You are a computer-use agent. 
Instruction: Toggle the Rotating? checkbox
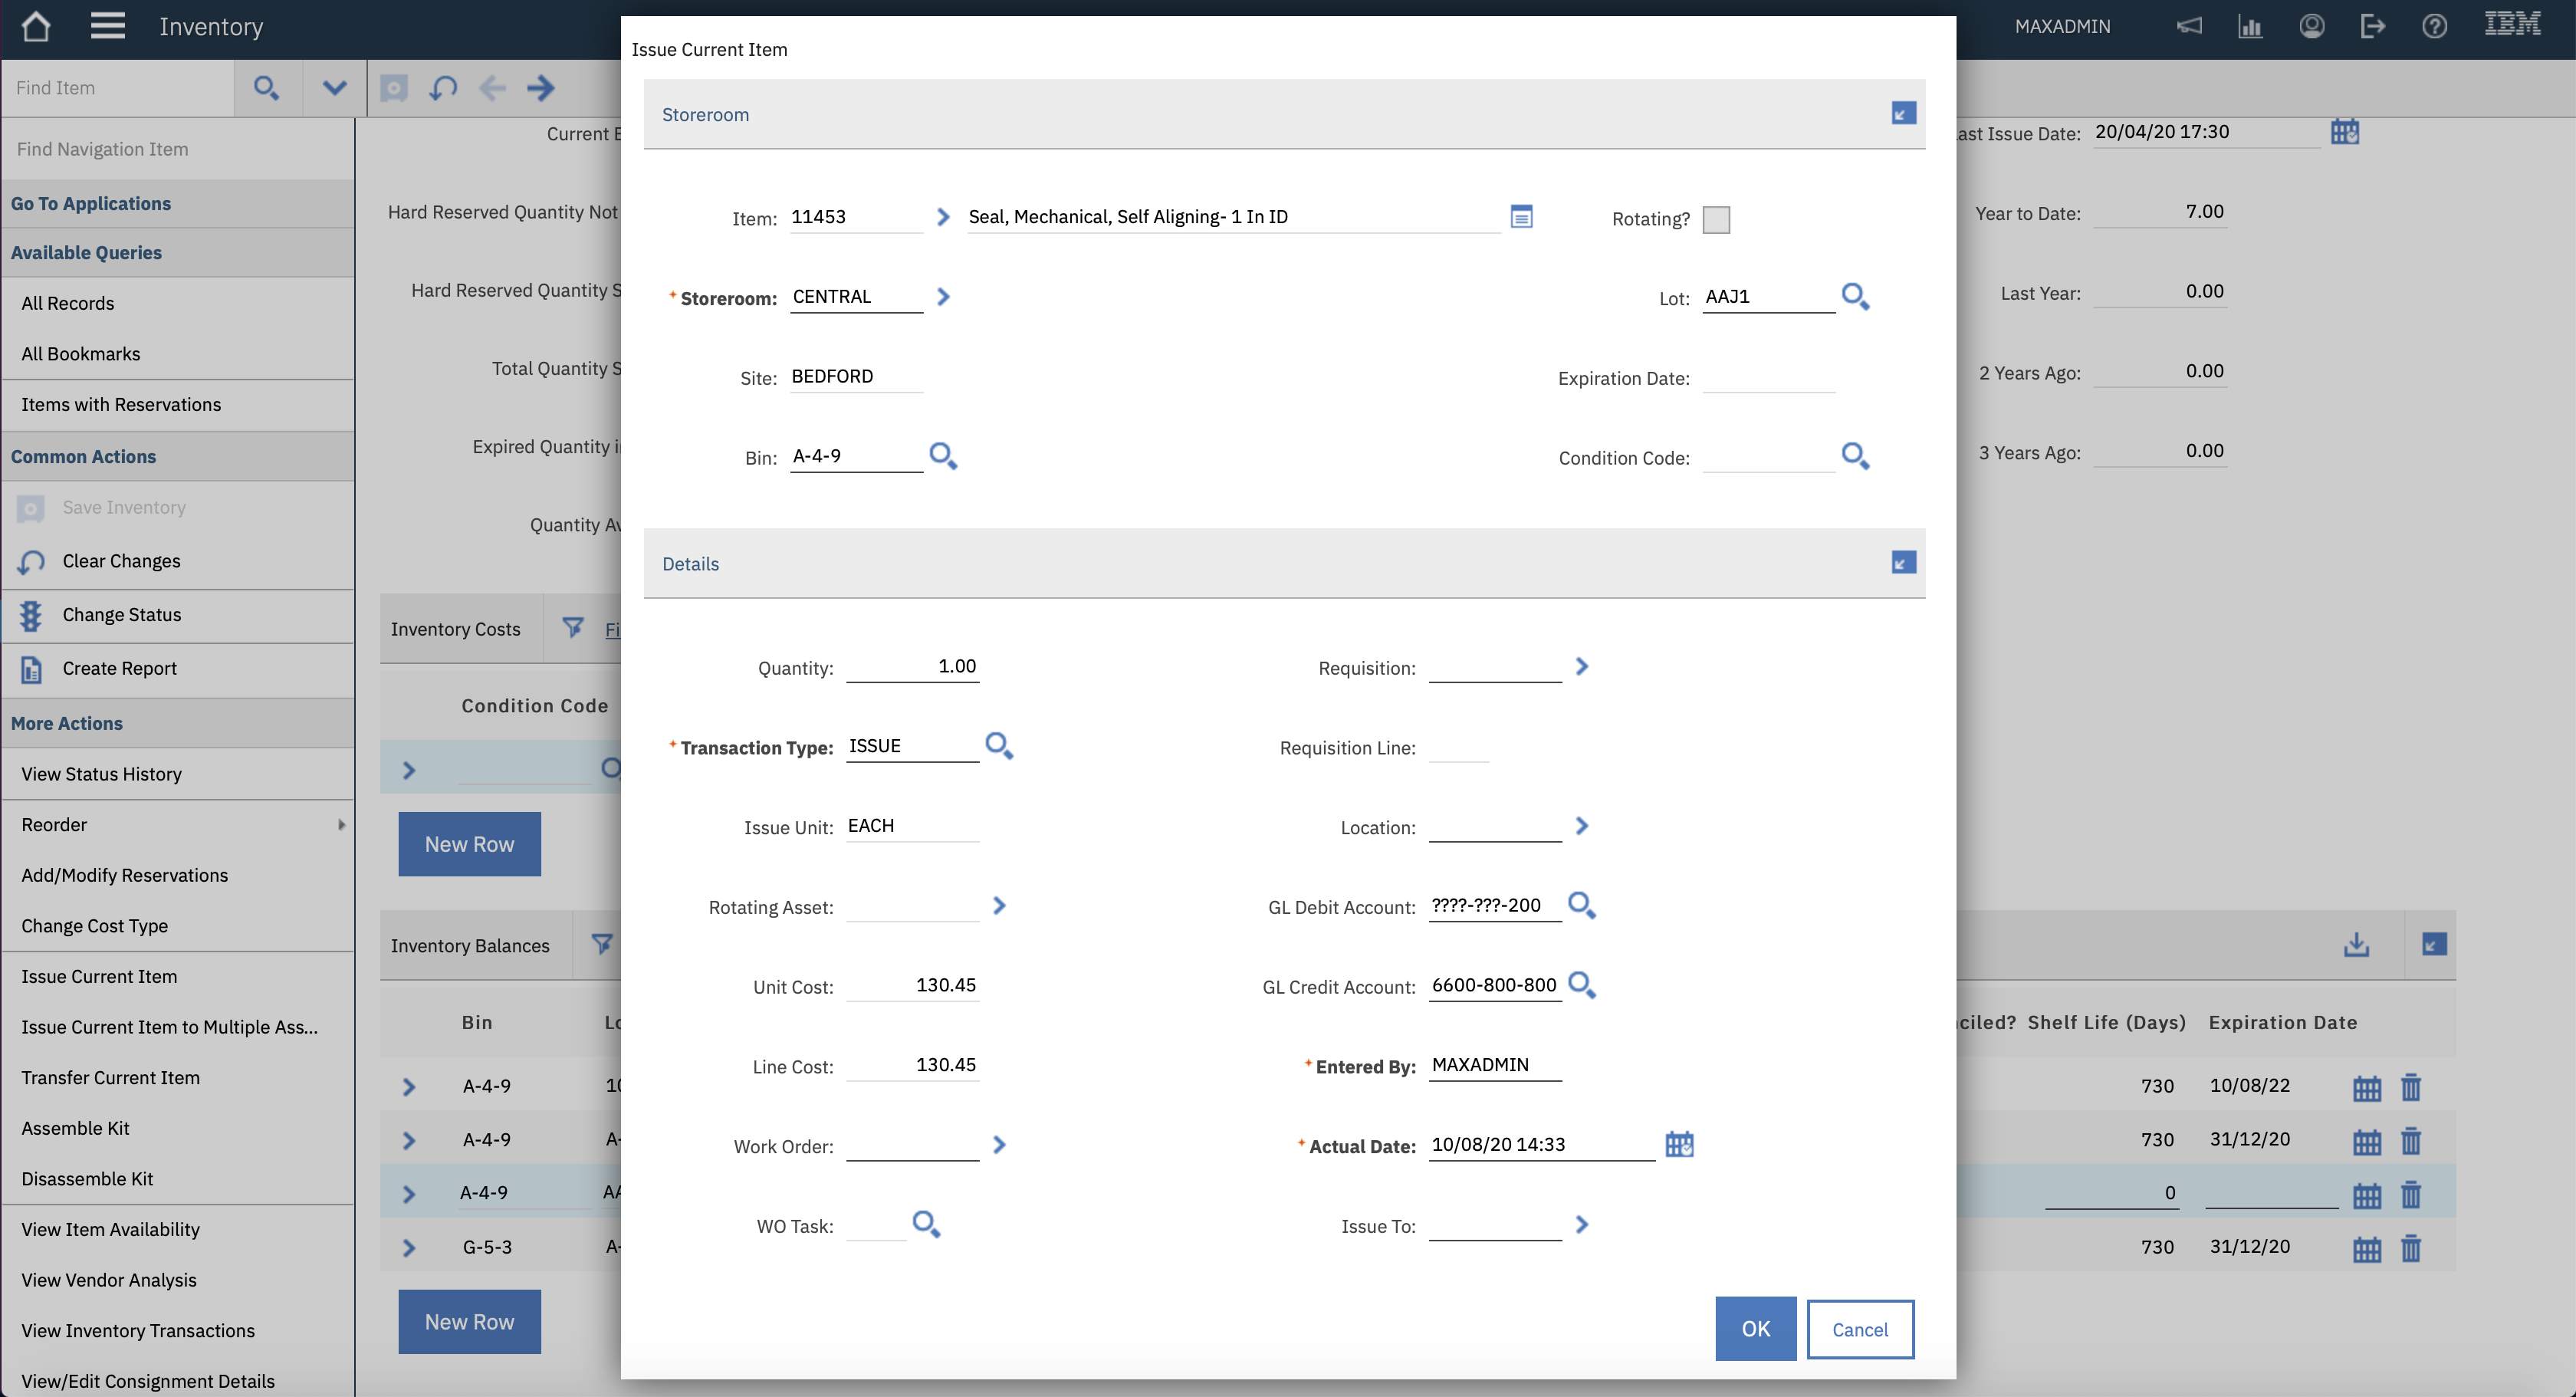1716,219
